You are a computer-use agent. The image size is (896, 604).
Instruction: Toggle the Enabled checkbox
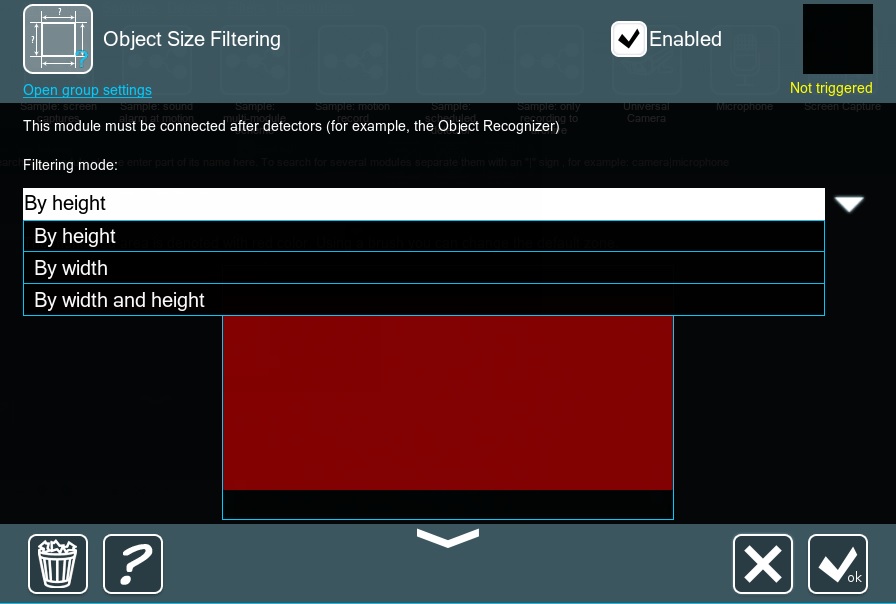tap(629, 39)
